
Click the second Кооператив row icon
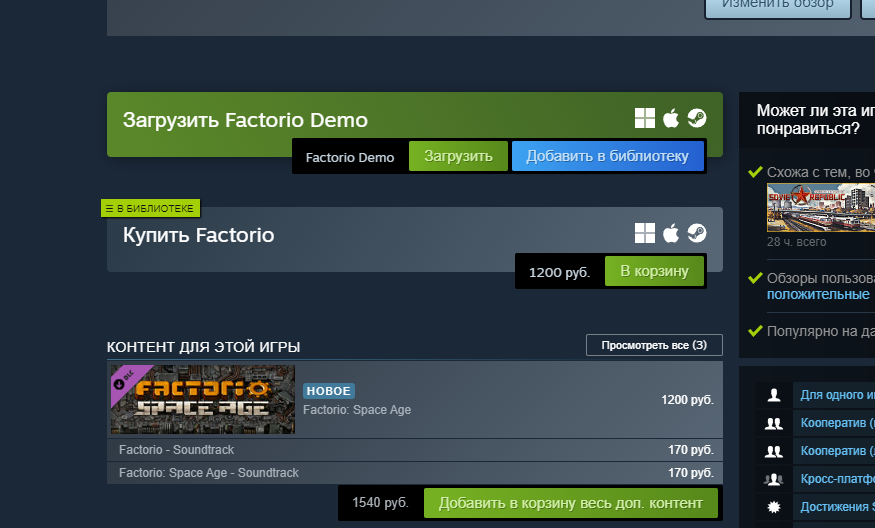(x=773, y=451)
